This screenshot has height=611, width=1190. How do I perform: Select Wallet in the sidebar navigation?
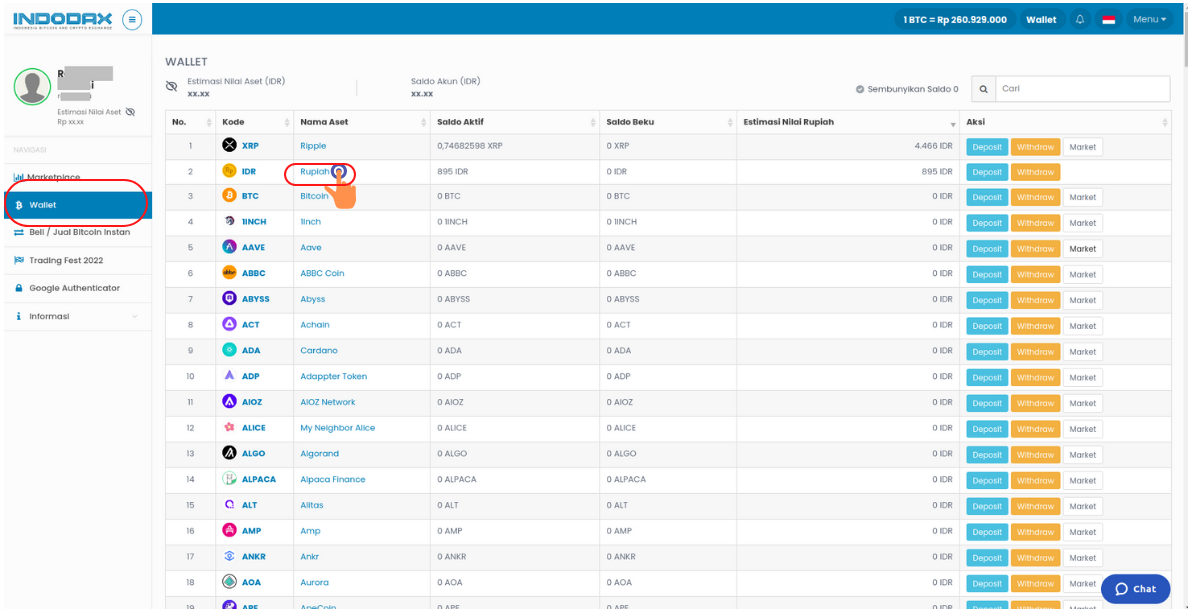[x=76, y=205]
